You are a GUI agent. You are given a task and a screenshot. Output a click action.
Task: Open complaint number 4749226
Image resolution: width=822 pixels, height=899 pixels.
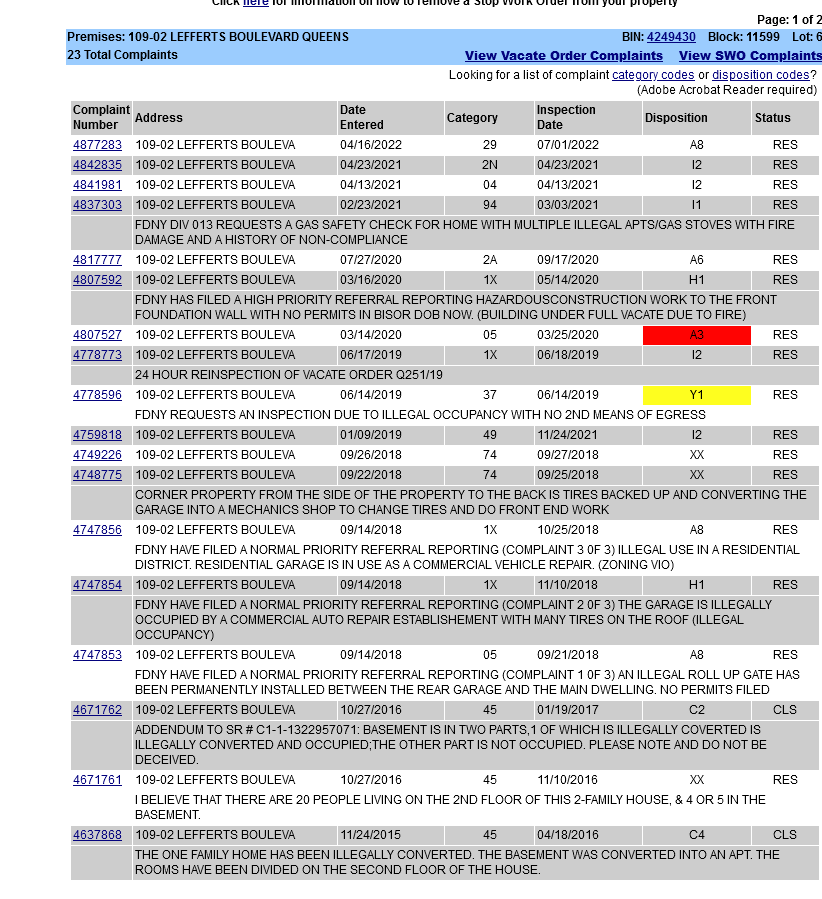coord(97,456)
